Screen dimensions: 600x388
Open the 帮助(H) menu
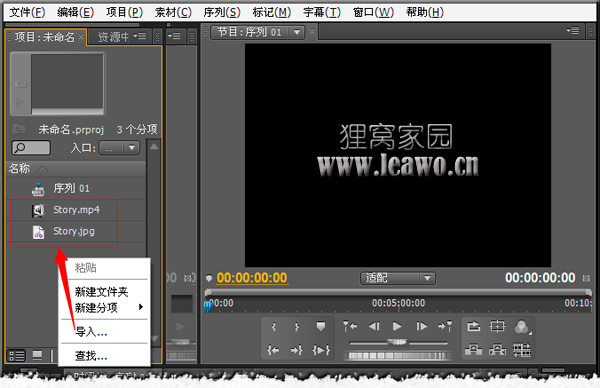point(425,12)
